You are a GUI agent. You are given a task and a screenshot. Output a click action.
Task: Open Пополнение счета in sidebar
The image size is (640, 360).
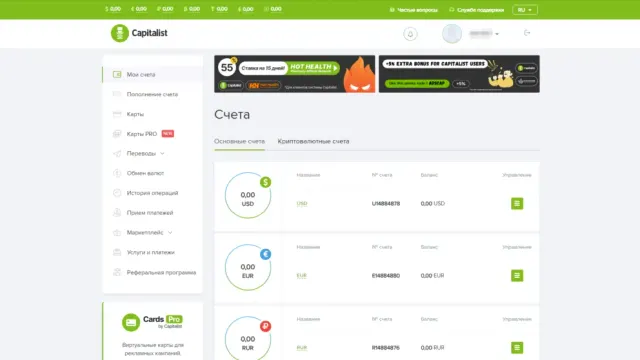153,94
